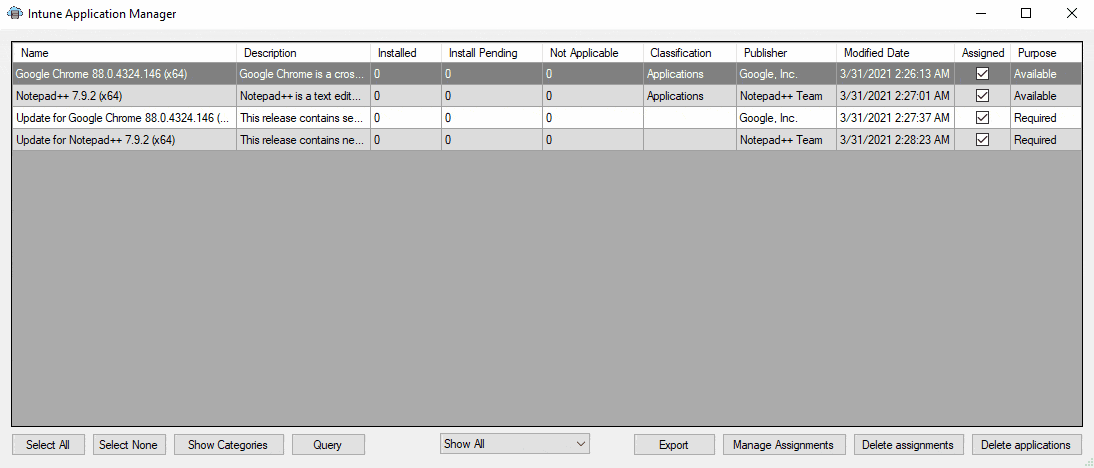This screenshot has height=468, width=1094.
Task: Click modified date 3/31/2021 2:26:13 AM
Action: [x=894, y=74]
